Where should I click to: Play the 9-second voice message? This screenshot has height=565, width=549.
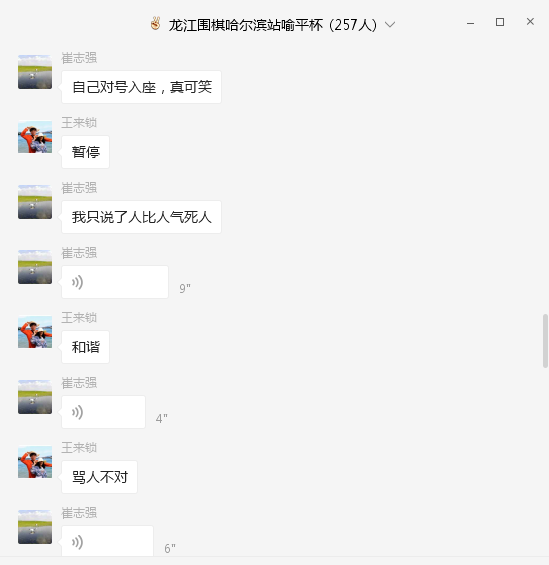[115, 282]
